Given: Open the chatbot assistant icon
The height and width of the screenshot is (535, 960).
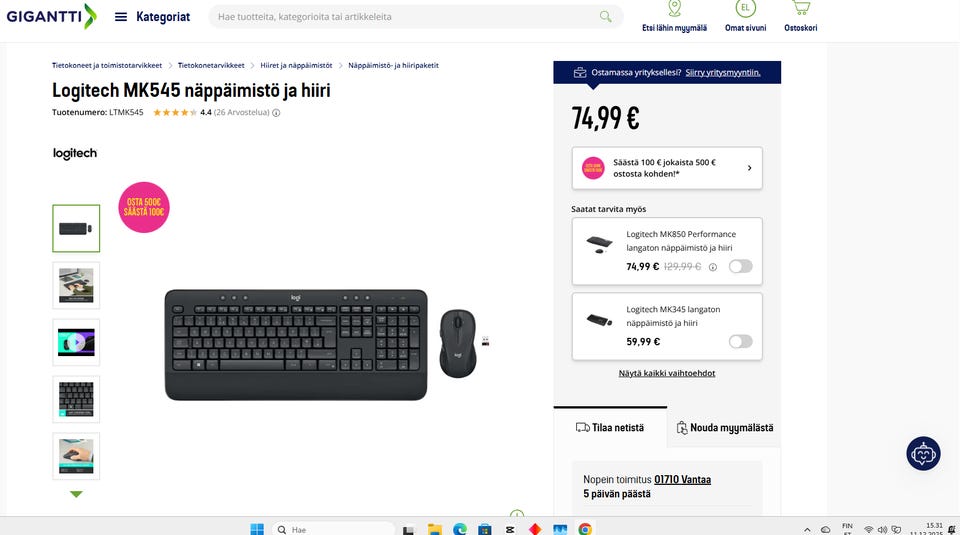Looking at the screenshot, I should coord(923,454).
